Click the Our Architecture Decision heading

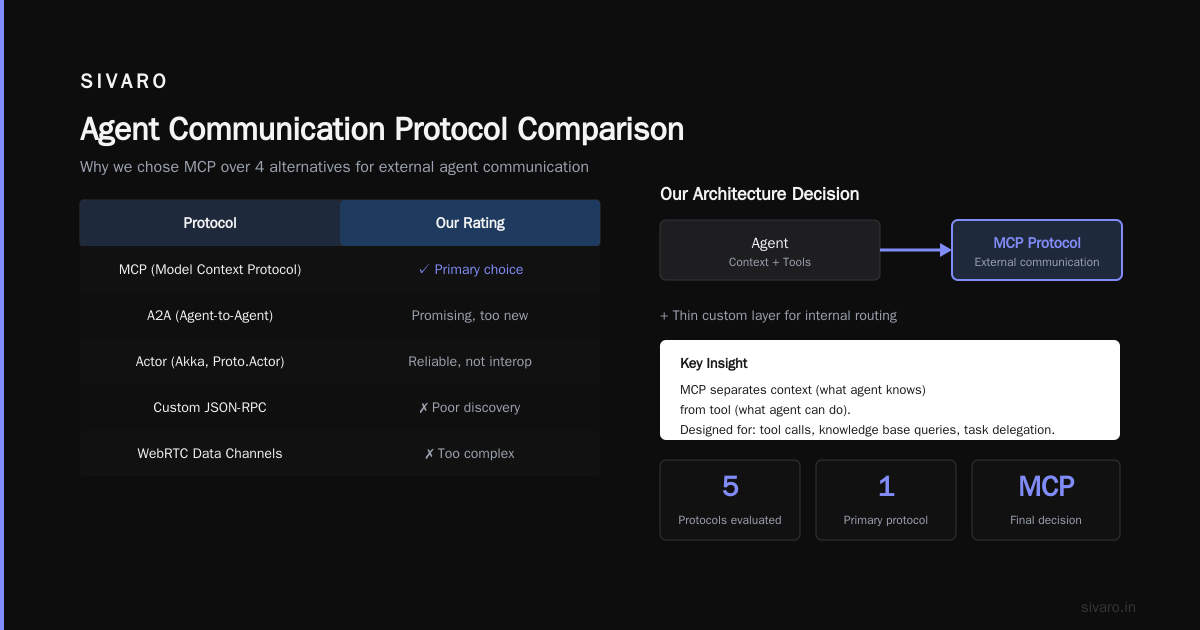(x=759, y=194)
